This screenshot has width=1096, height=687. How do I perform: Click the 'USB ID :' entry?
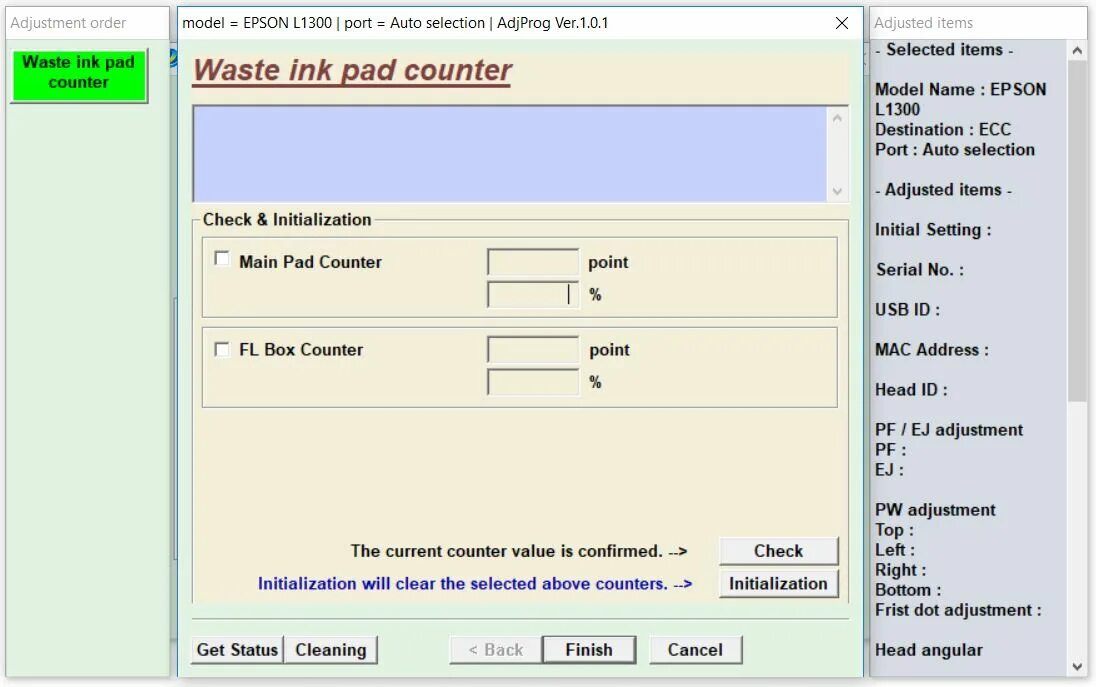[x=907, y=310]
